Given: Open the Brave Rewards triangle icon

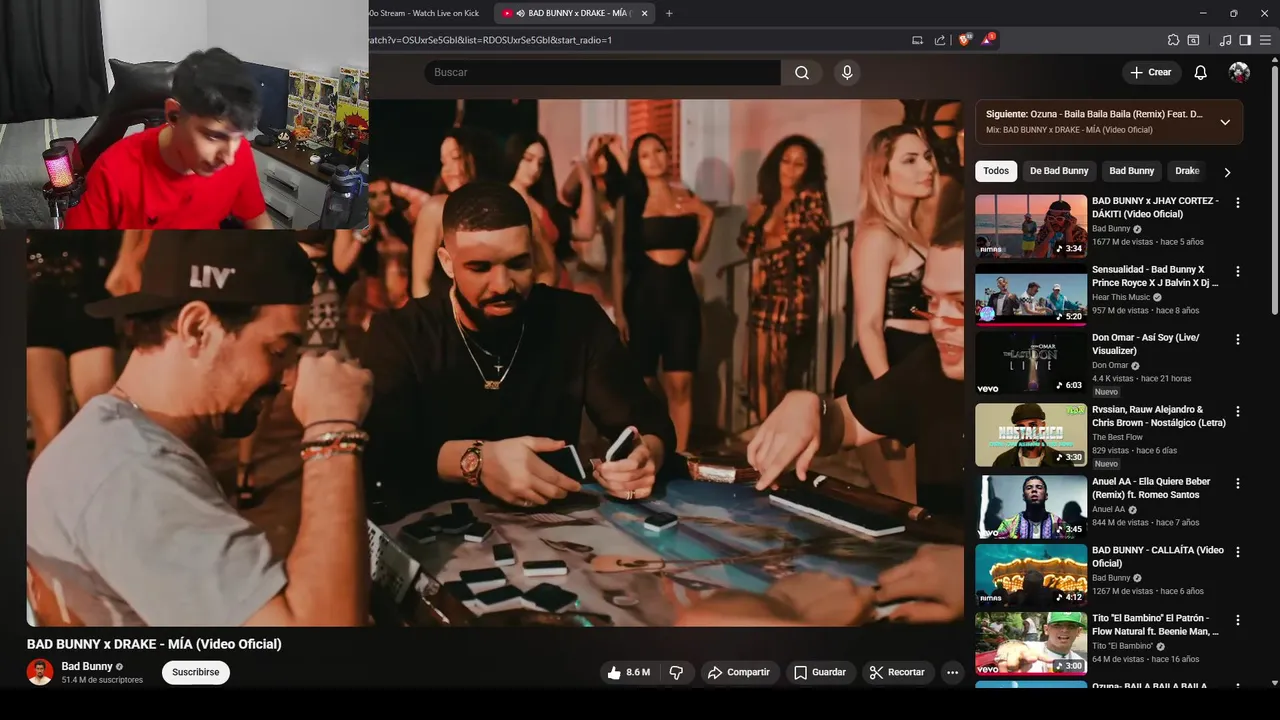Looking at the screenshot, I should (988, 40).
